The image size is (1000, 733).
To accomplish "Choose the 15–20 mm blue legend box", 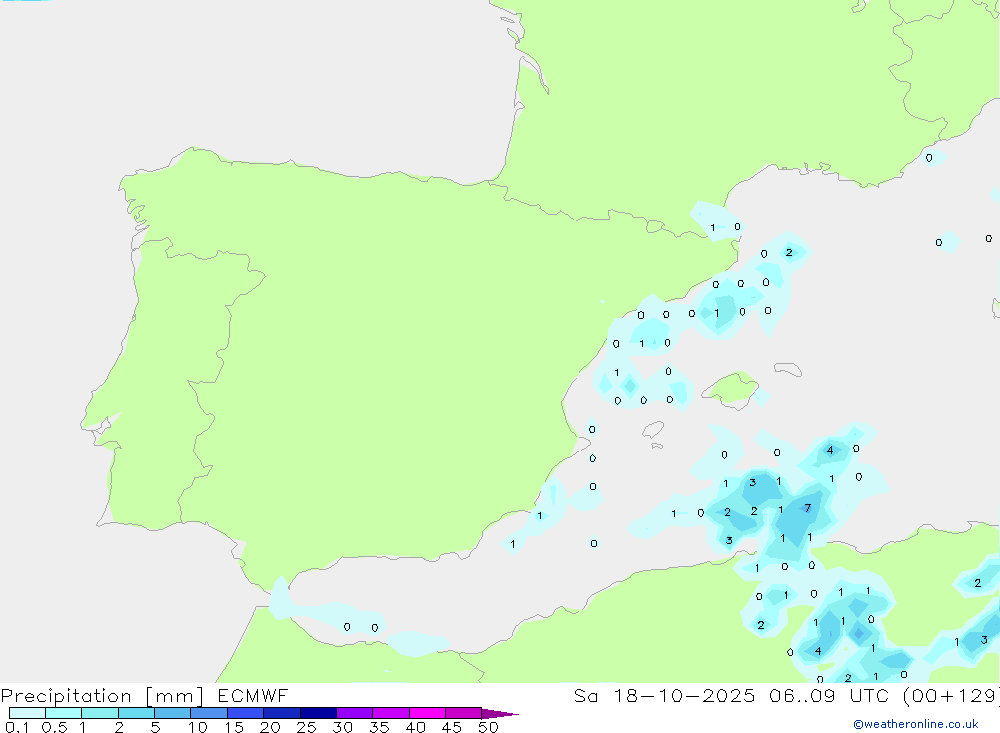I will [245, 713].
